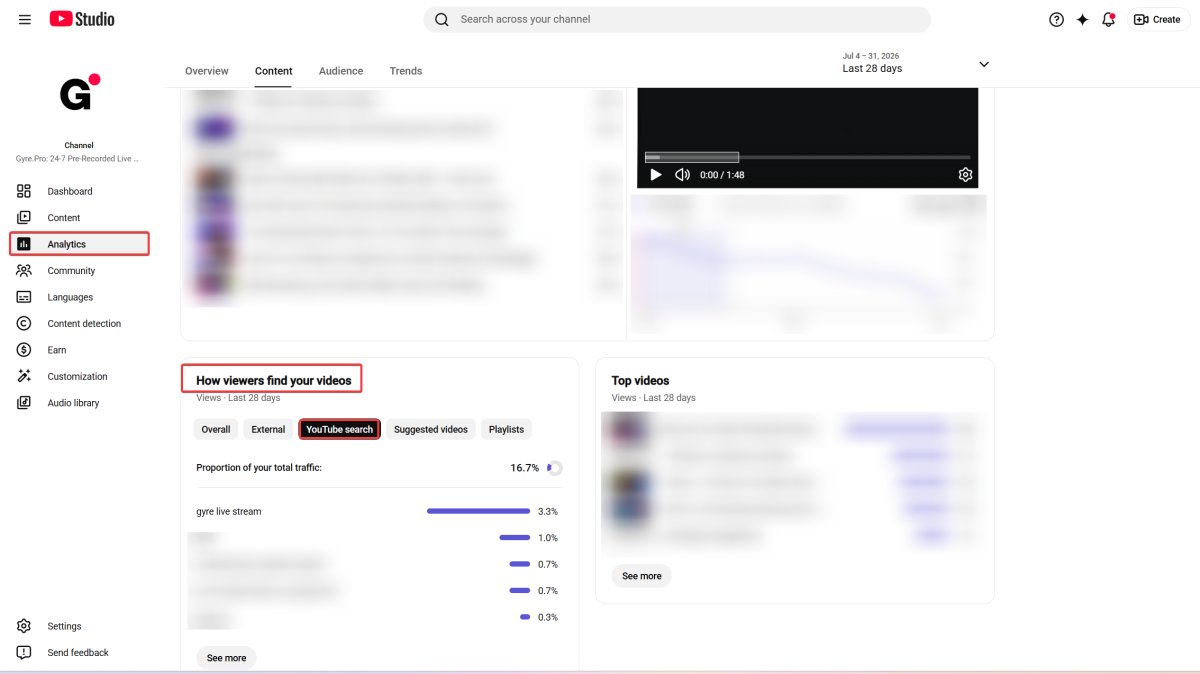Select the Content analytics tab

click(274, 71)
